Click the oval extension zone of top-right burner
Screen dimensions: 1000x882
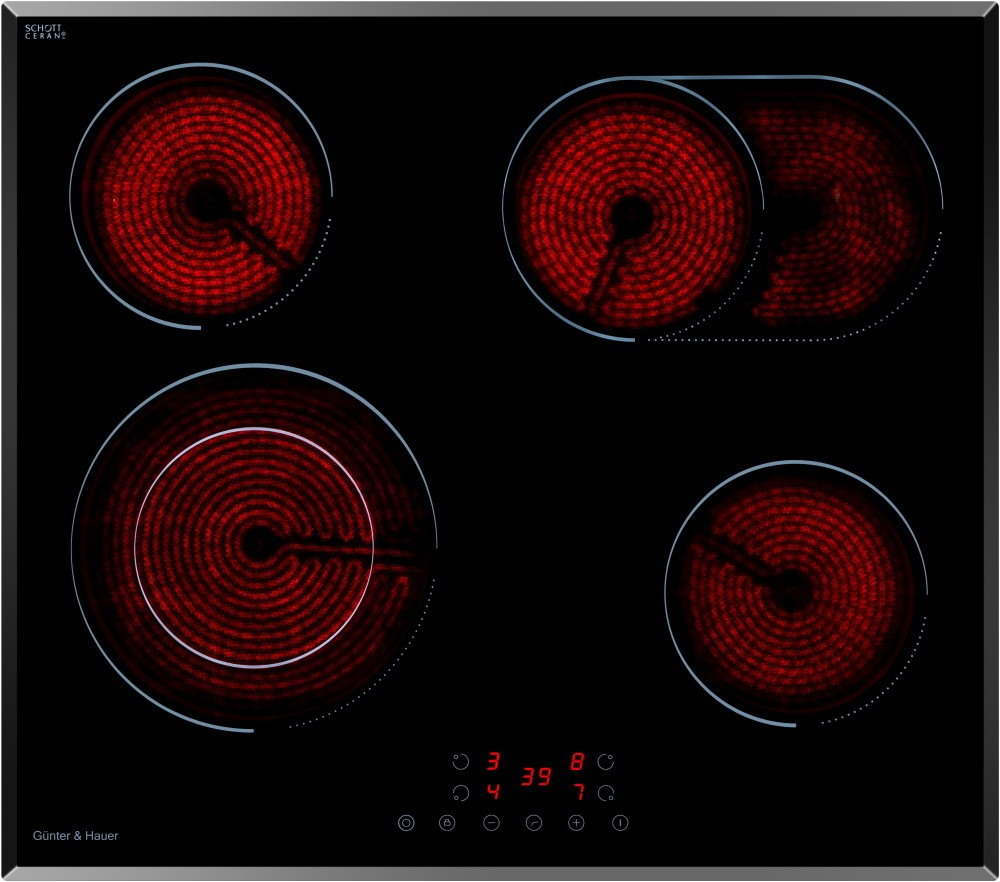click(850, 210)
